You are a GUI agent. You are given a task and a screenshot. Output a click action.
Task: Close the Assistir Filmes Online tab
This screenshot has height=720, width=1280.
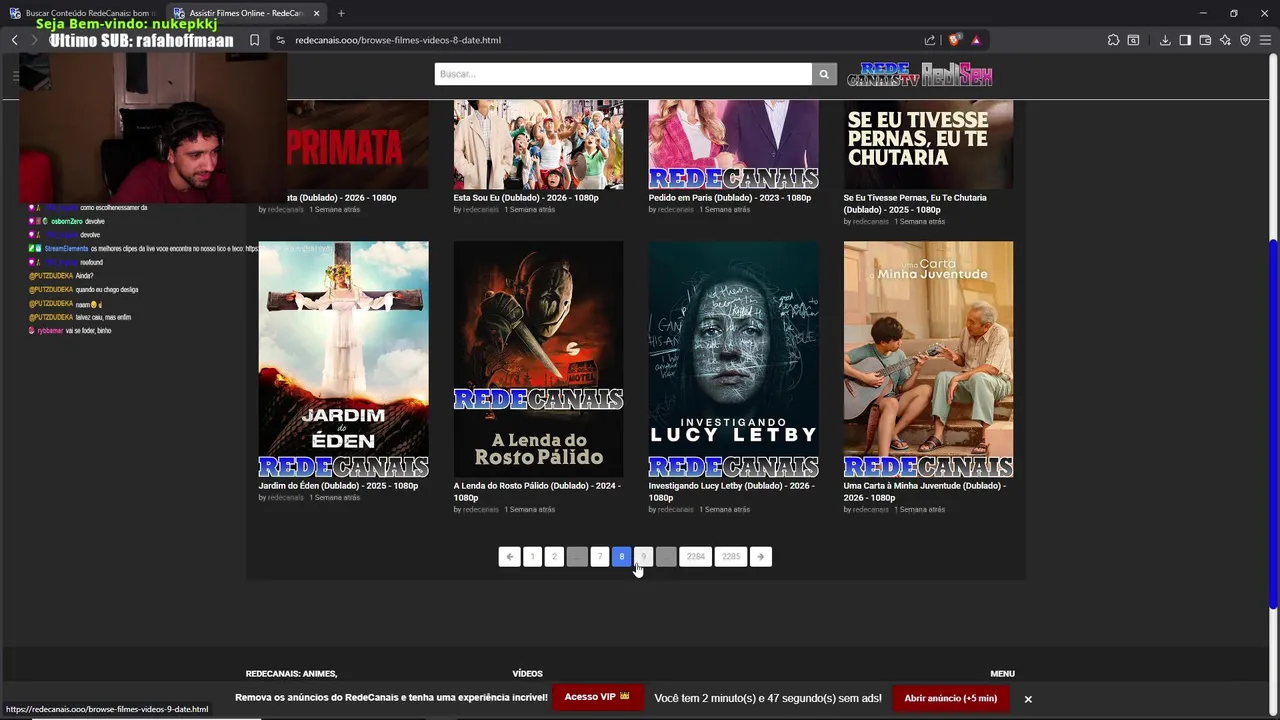click(x=317, y=13)
